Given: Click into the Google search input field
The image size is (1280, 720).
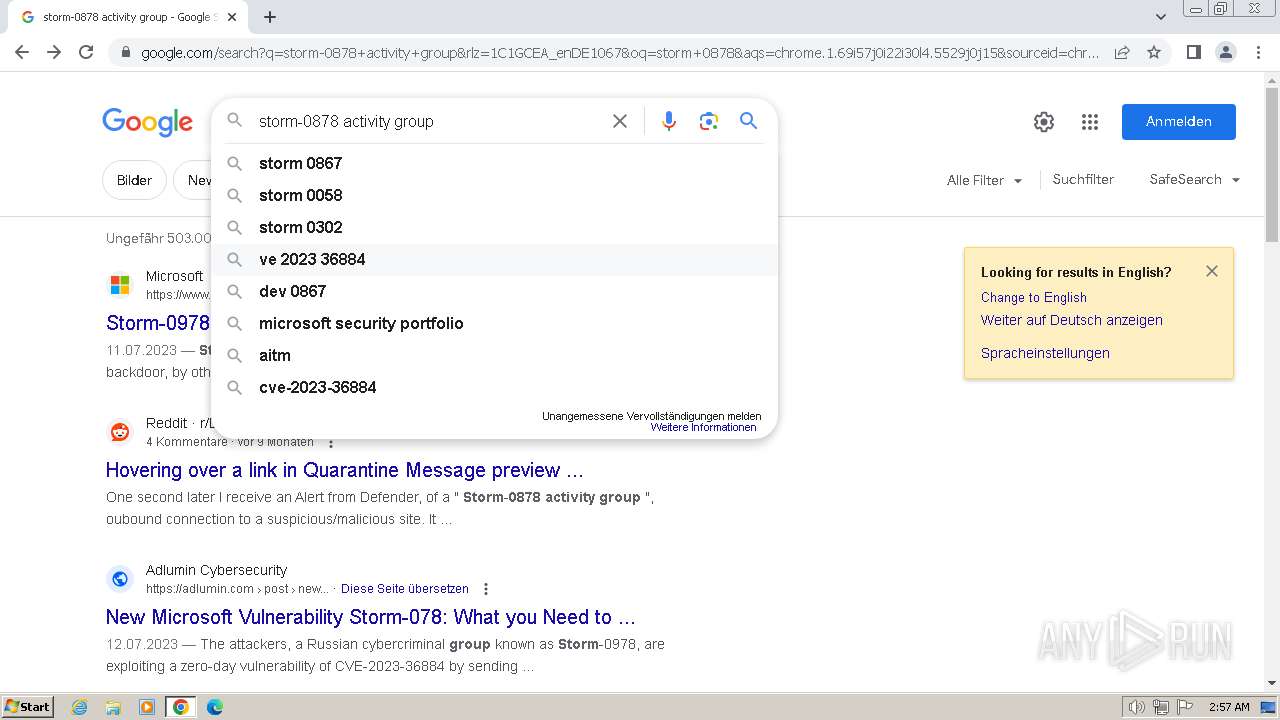Looking at the screenshot, I should pyautogui.click(x=430, y=121).
